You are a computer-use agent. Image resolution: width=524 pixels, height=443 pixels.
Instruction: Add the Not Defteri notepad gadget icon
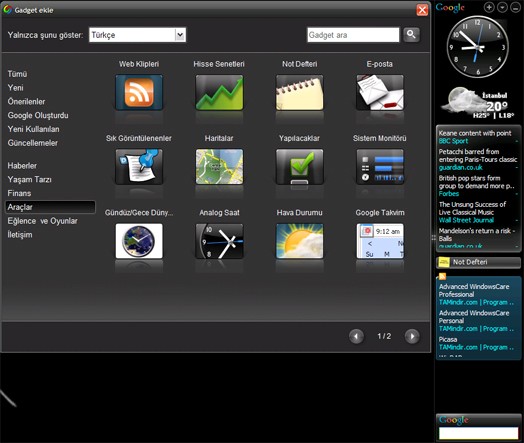[x=299, y=93]
